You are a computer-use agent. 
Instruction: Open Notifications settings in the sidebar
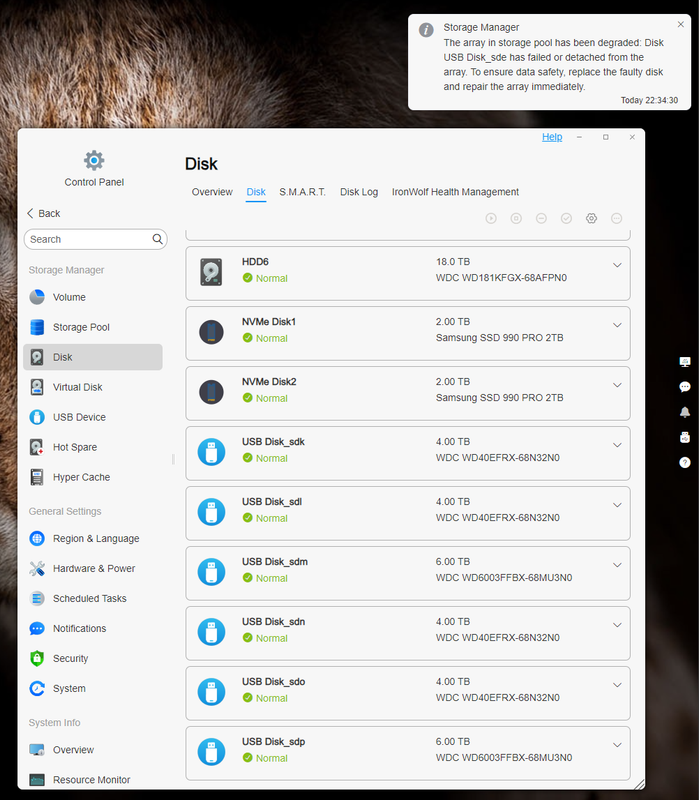click(x=93, y=629)
